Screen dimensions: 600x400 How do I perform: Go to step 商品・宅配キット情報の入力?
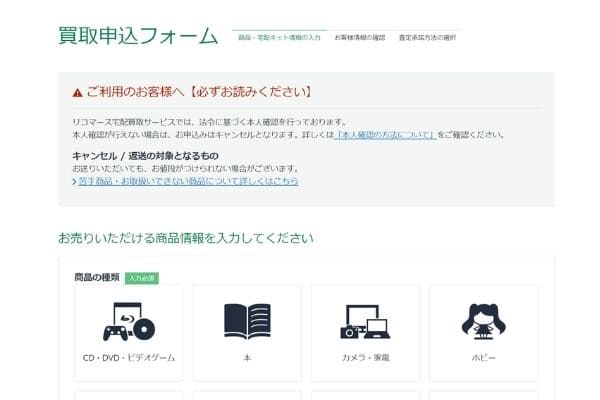(279, 38)
